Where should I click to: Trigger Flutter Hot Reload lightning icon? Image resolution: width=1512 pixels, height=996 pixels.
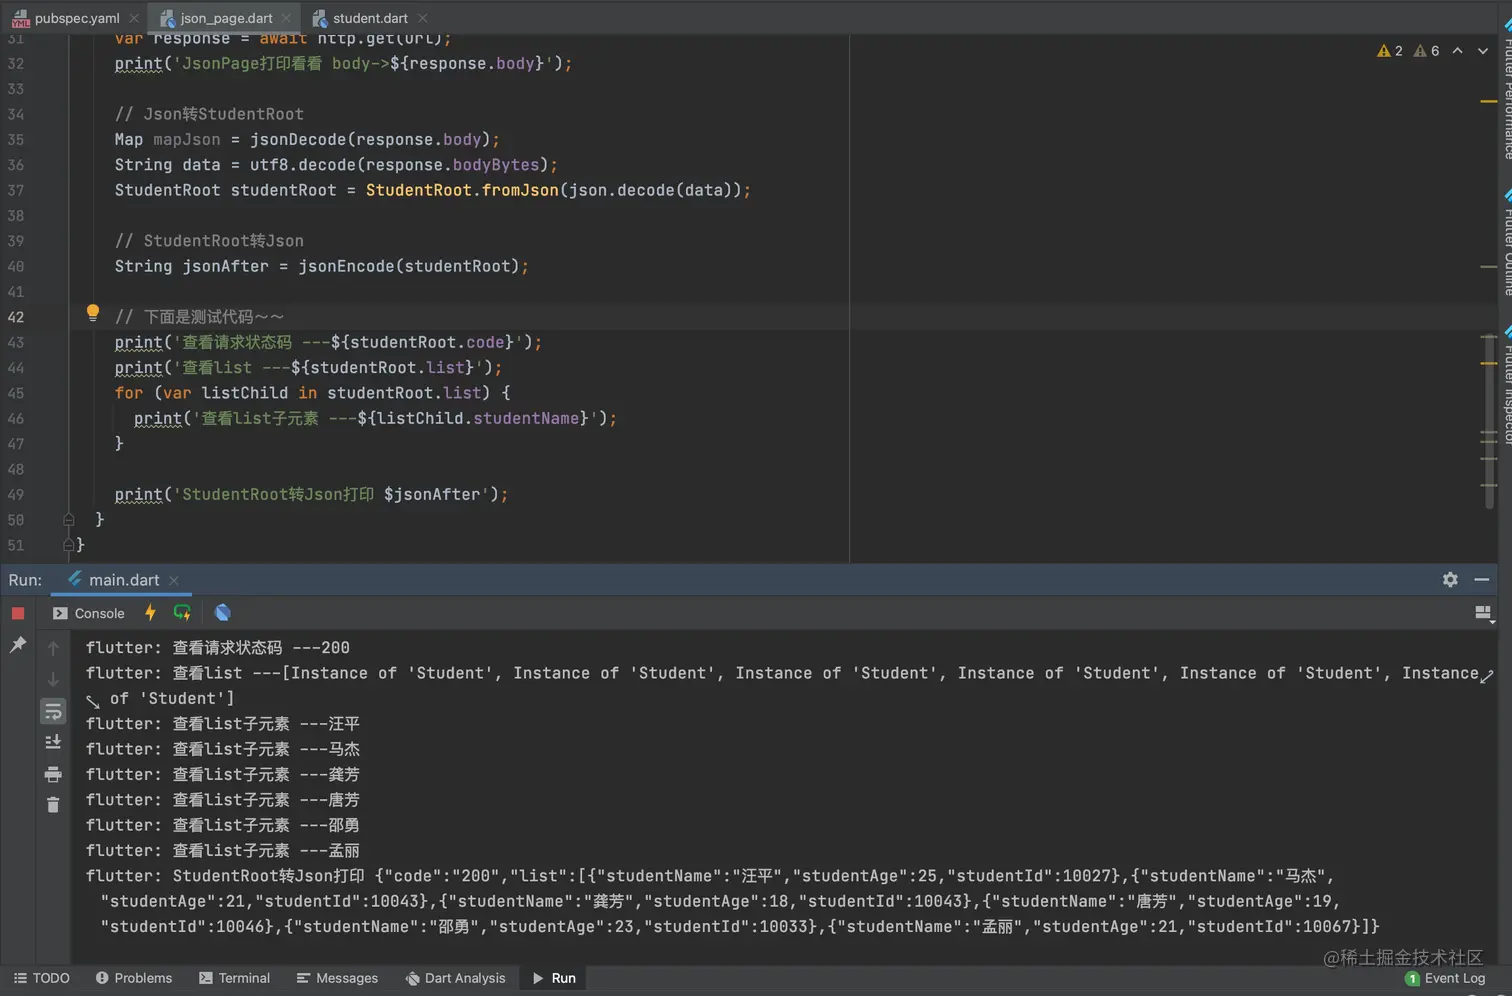(x=150, y=612)
